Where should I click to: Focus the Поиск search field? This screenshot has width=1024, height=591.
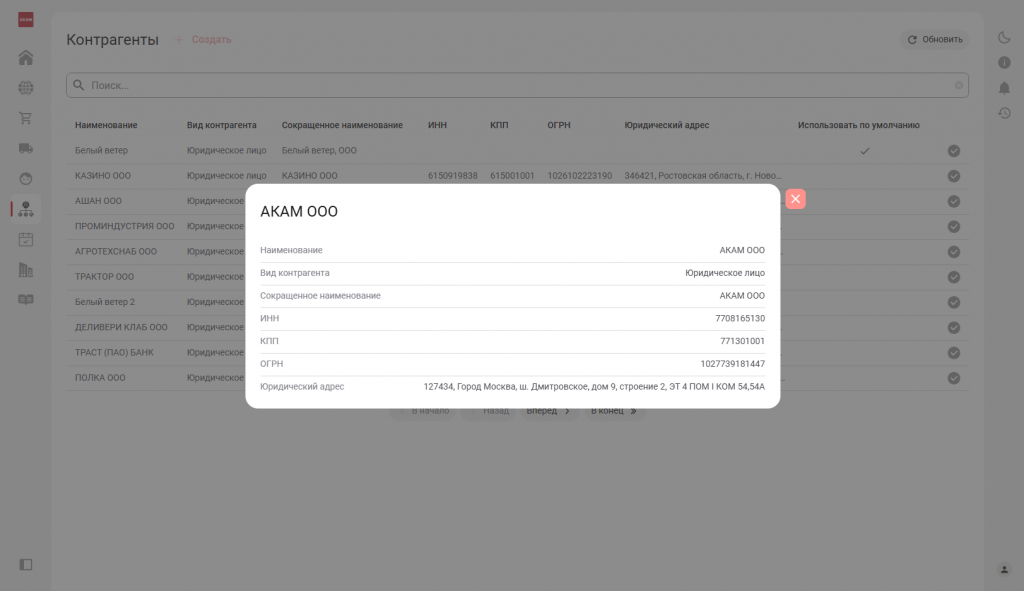517,85
